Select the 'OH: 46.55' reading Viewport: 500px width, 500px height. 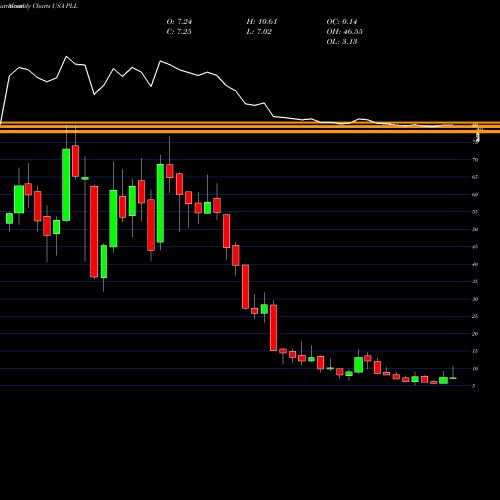coord(345,32)
